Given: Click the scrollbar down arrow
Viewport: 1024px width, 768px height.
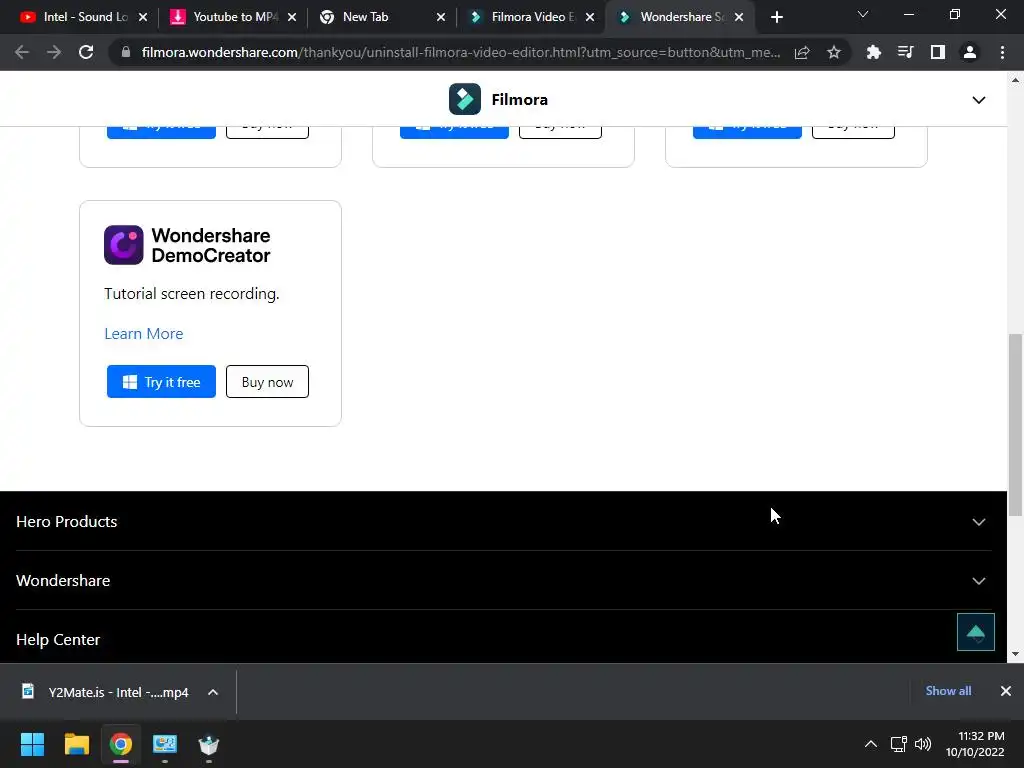Looking at the screenshot, I should pyautogui.click(x=1015, y=654).
